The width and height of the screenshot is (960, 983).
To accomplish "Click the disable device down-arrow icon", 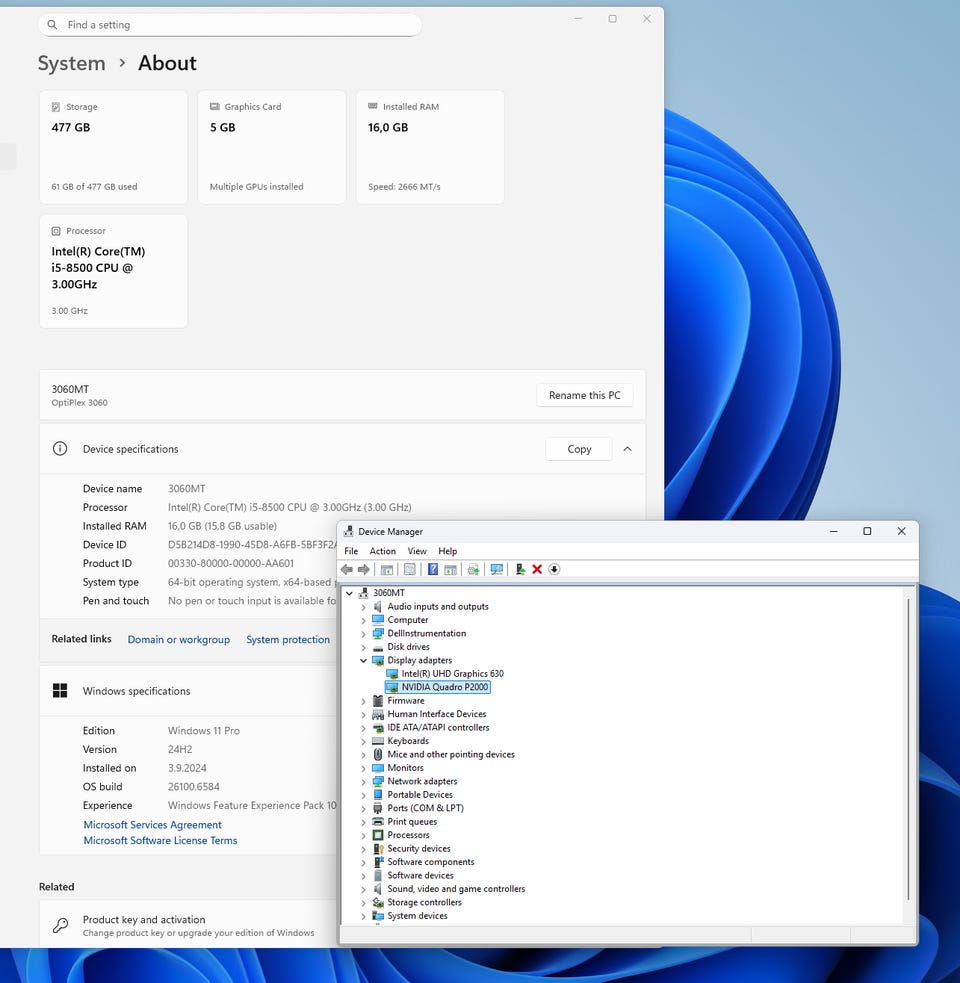I will (554, 569).
